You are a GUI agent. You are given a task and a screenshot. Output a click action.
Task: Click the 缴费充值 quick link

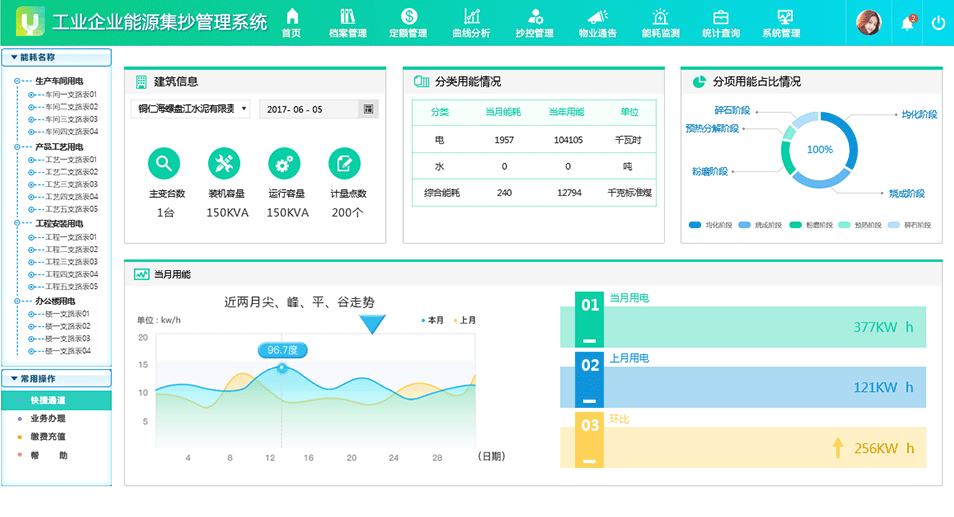point(48,437)
